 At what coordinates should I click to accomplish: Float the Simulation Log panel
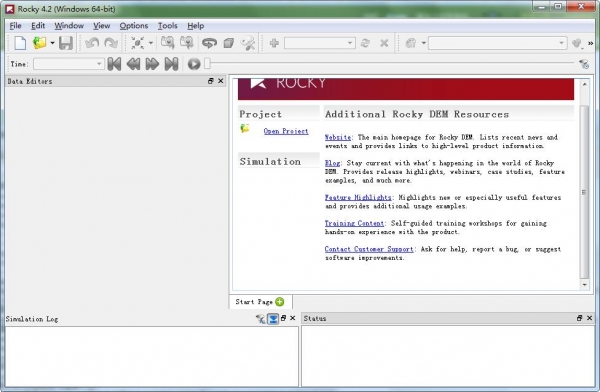click(x=284, y=318)
